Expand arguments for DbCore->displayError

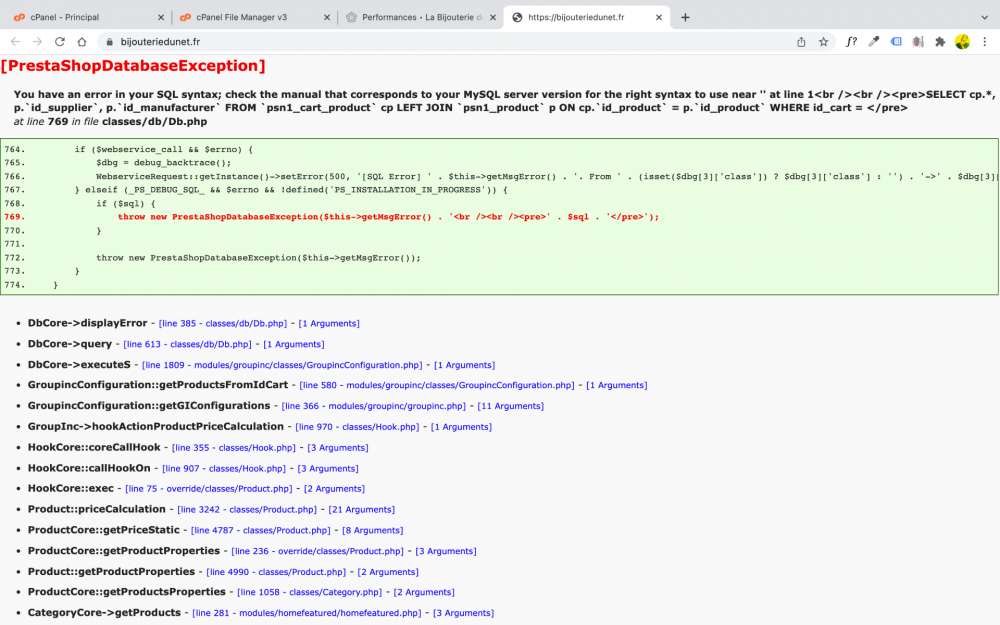(x=329, y=323)
